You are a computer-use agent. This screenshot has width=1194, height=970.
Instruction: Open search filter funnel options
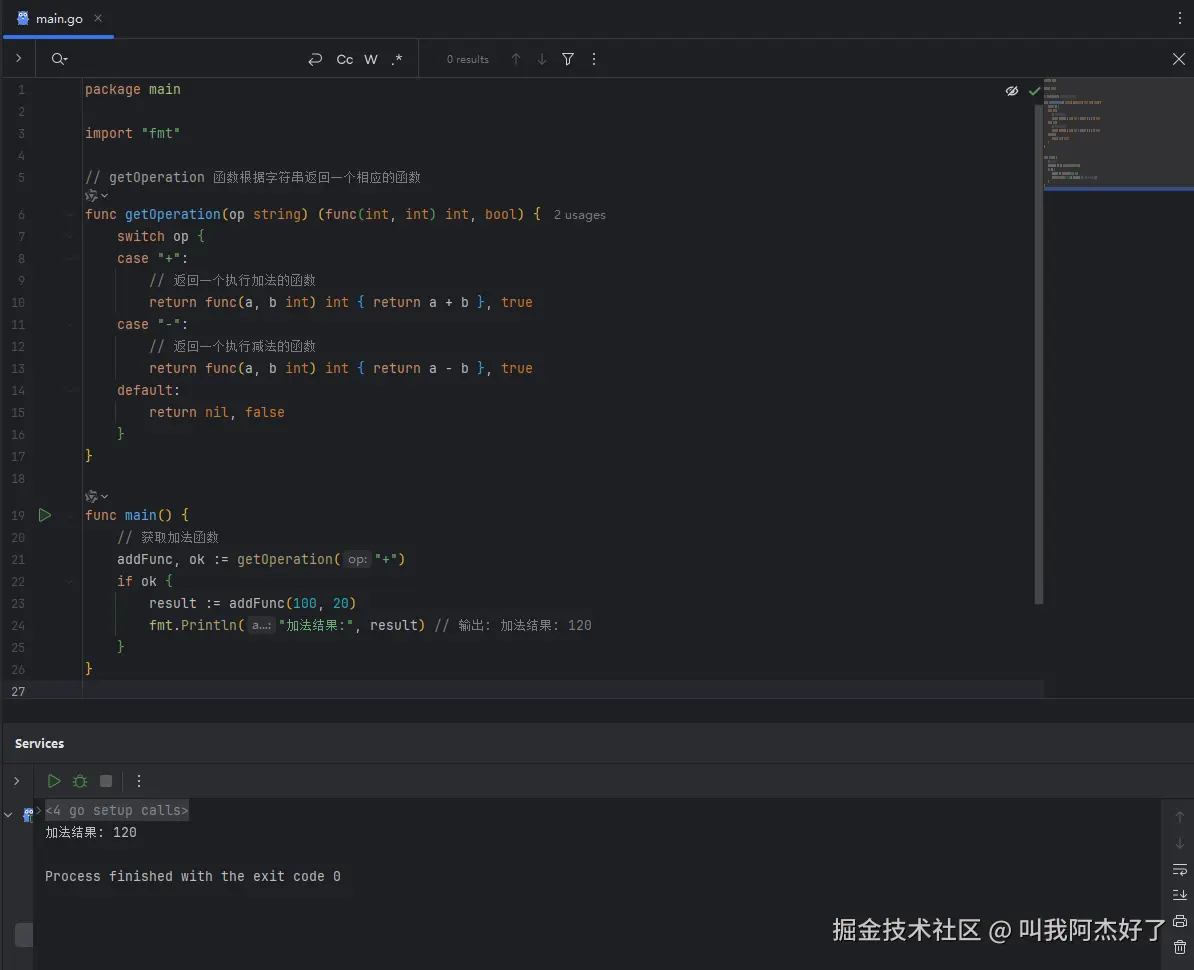(568, 59)
